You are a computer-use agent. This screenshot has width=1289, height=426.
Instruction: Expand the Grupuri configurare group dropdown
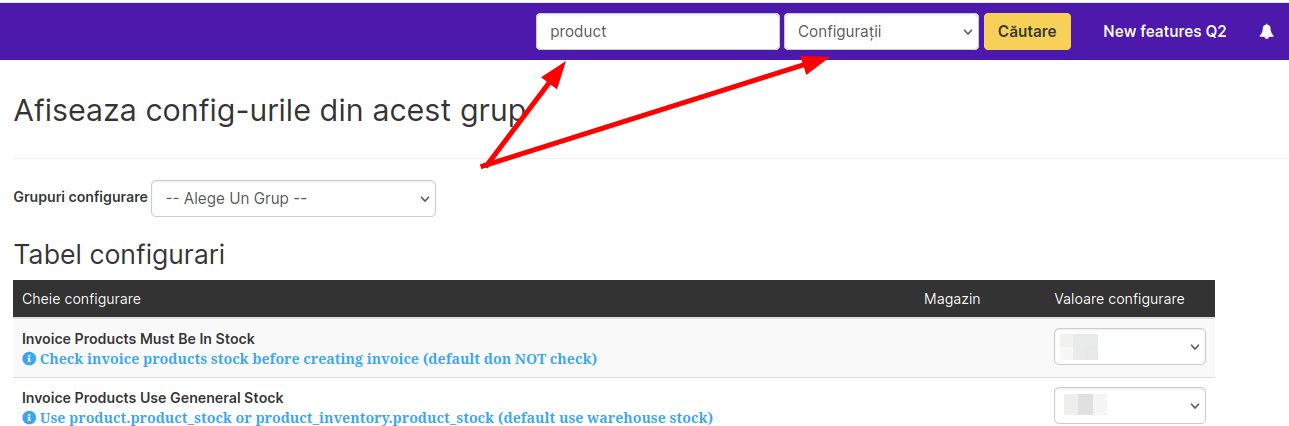293,198
